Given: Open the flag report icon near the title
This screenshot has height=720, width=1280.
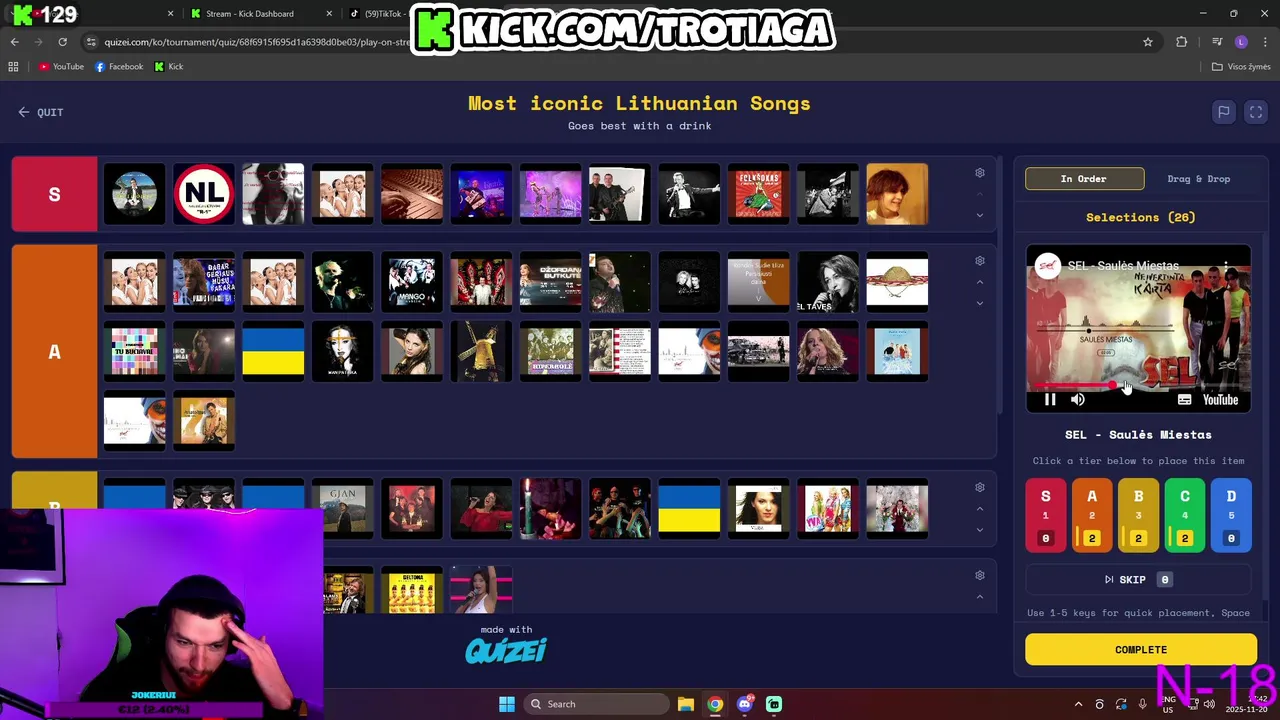Looking at the screenshot, I should tap(1223, 112).
